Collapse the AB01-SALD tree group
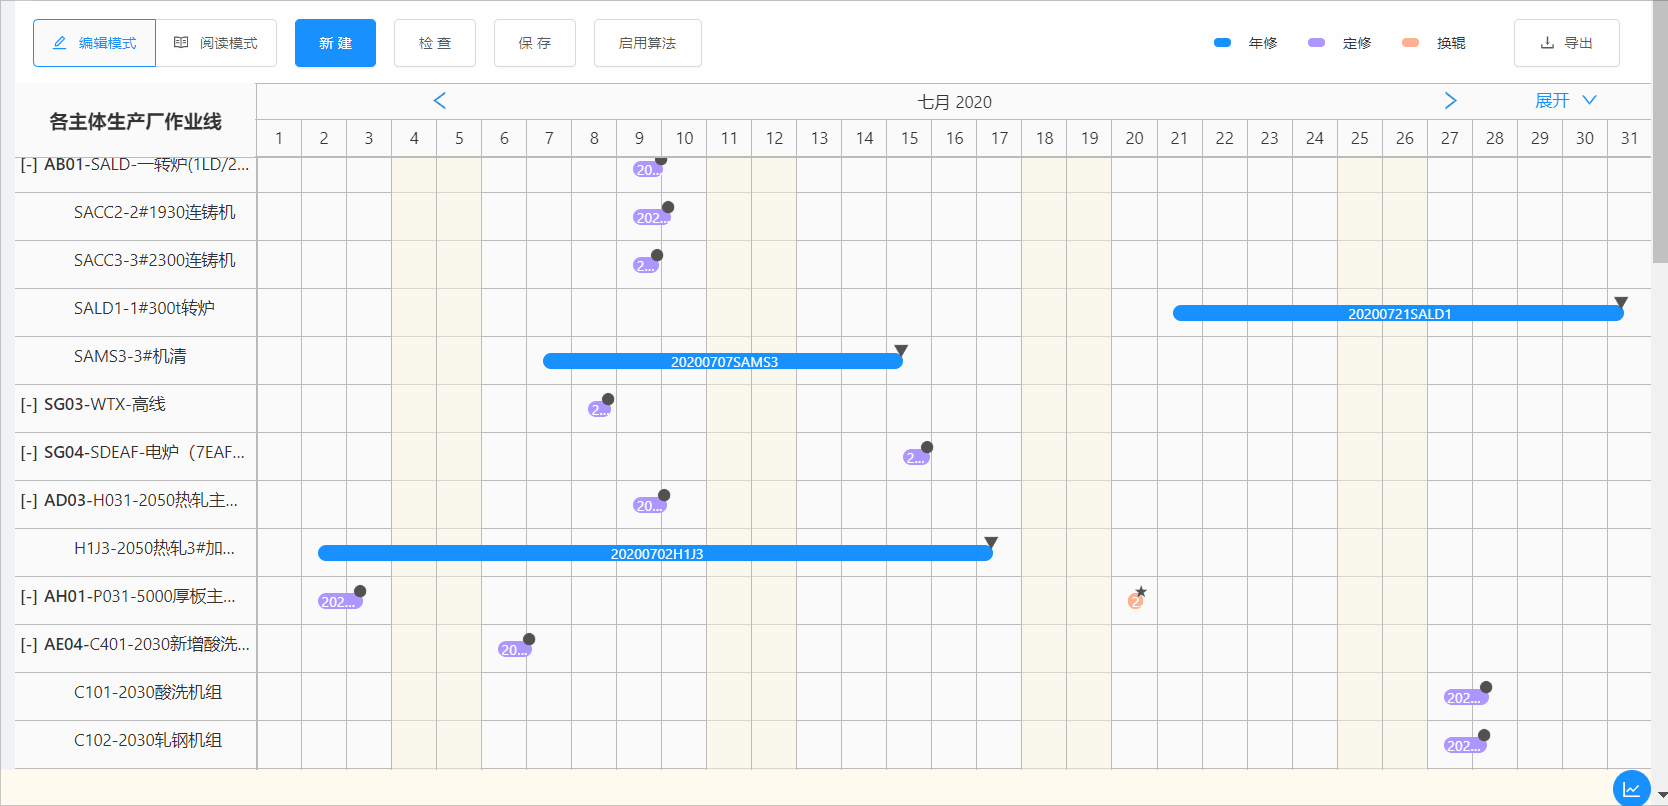 click(x=29, y=165)
